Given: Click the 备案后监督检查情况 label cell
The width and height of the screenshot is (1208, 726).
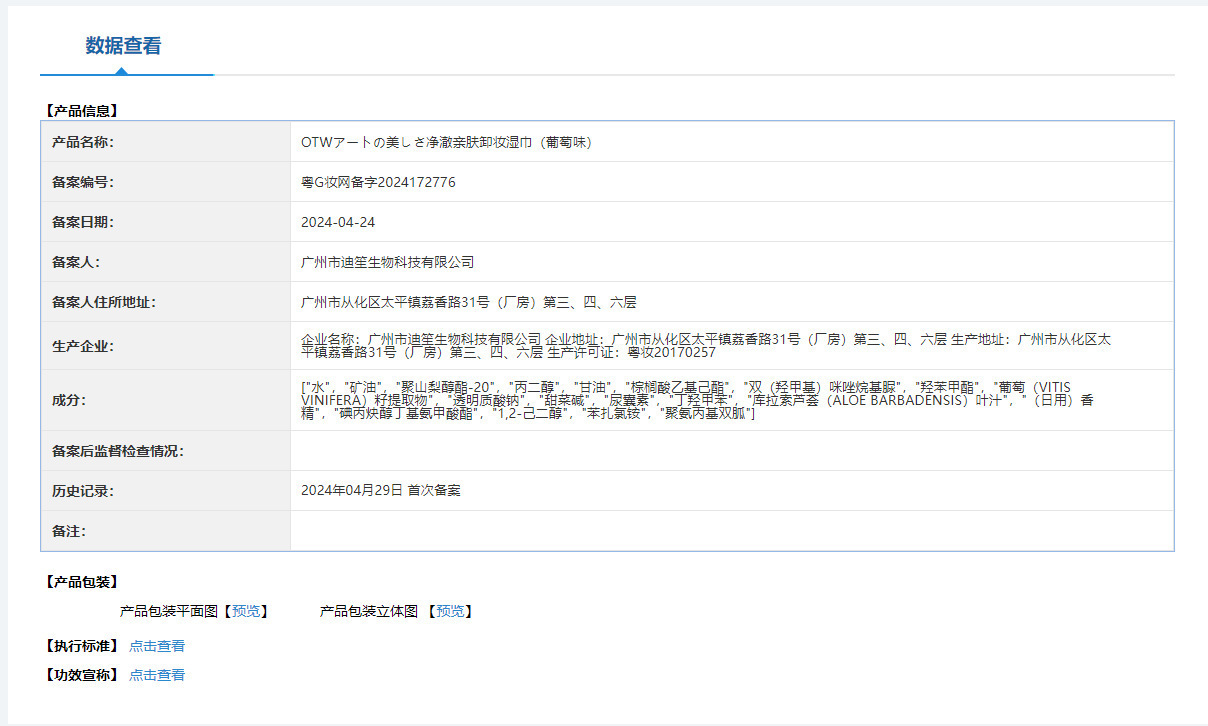Looking at the screenshot, I should click(166, 451).
